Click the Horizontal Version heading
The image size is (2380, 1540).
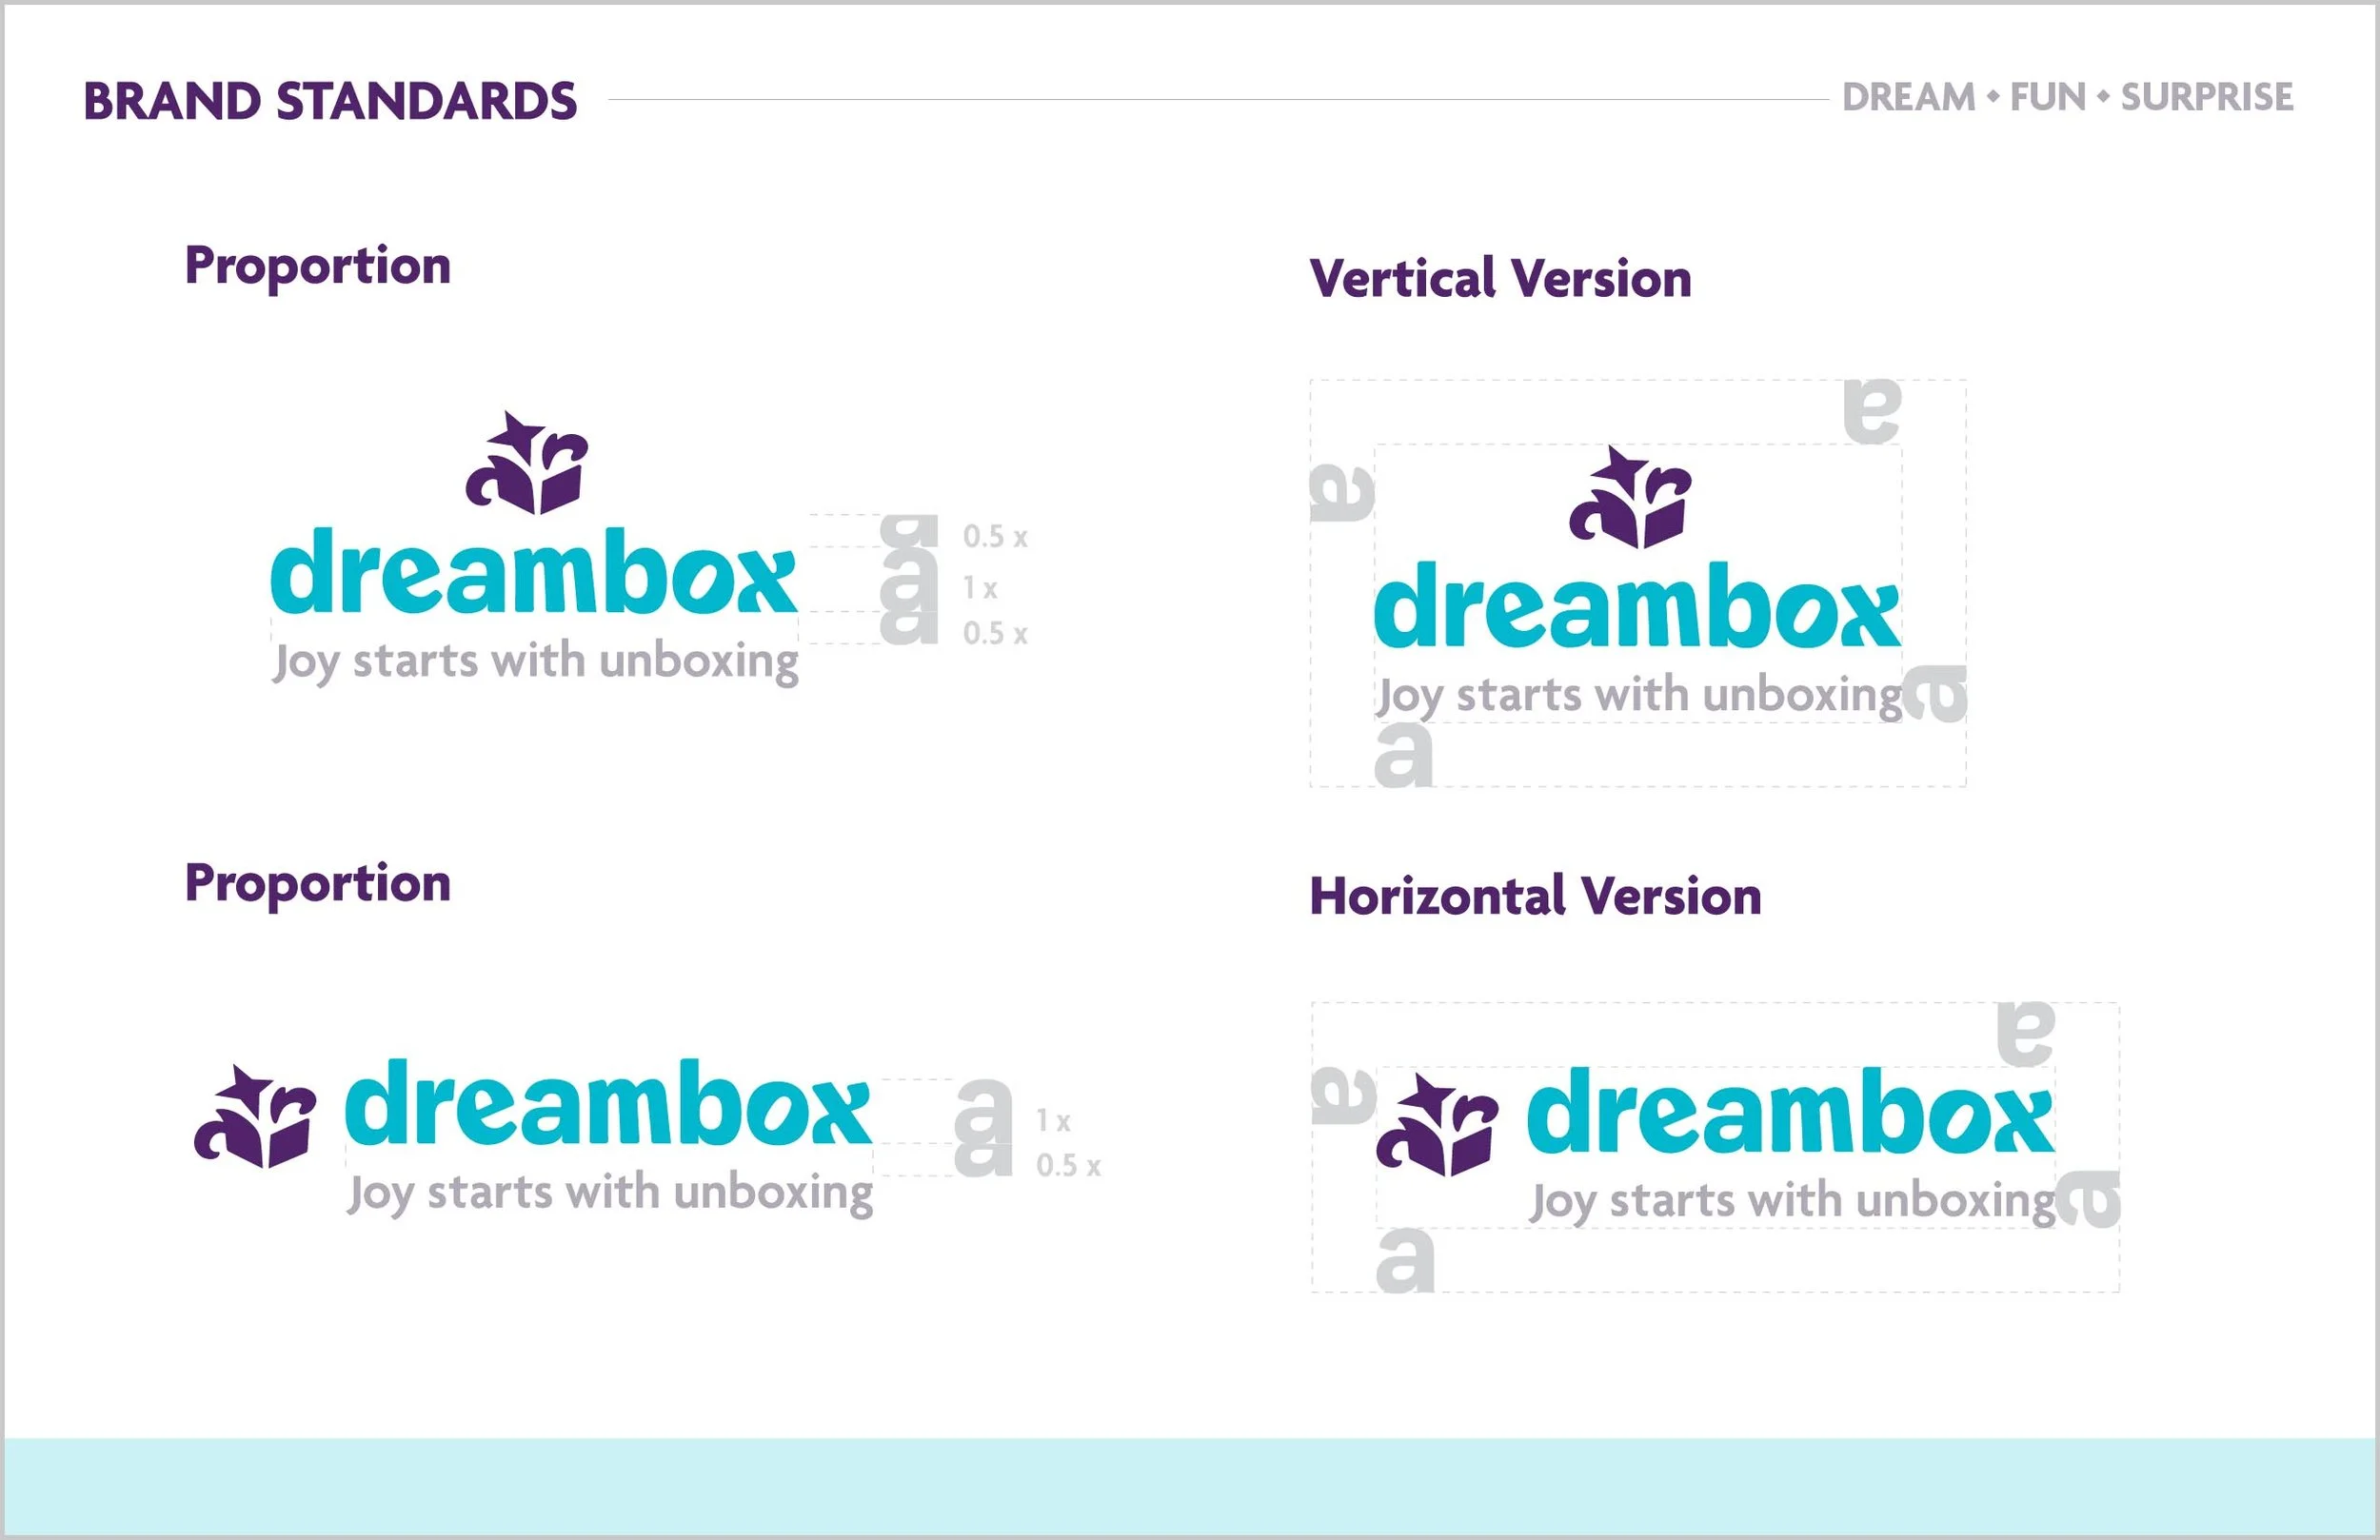[x=1535, y=897]
